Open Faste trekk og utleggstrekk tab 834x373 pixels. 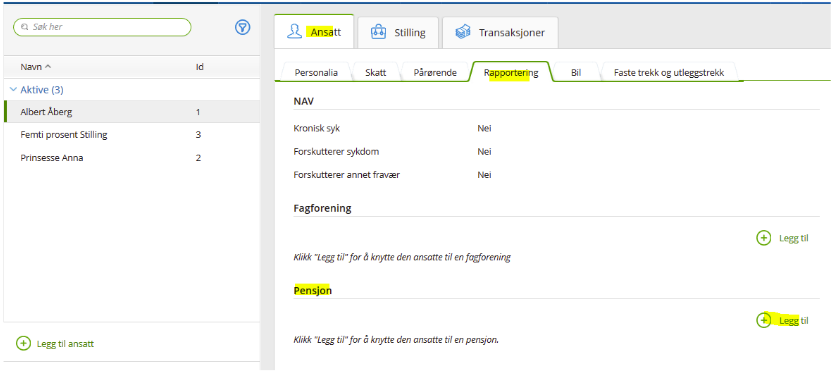[x=669, y=73]
